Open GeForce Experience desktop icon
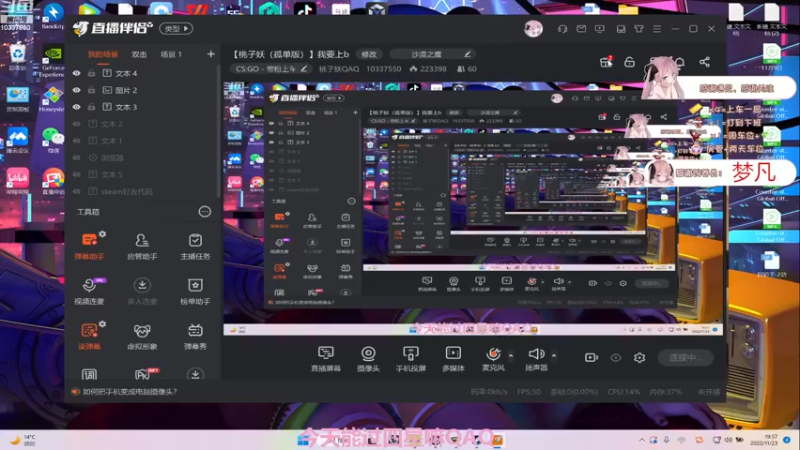The height and width of the screenshot is (450, 800). [53, 62]
